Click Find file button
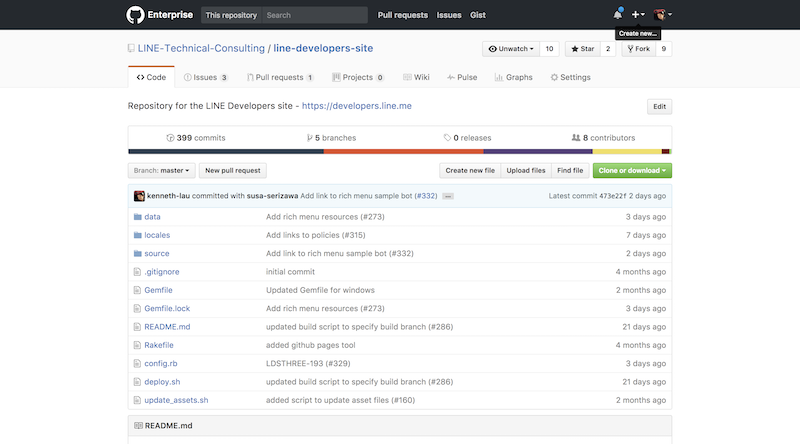 point(570,170)
